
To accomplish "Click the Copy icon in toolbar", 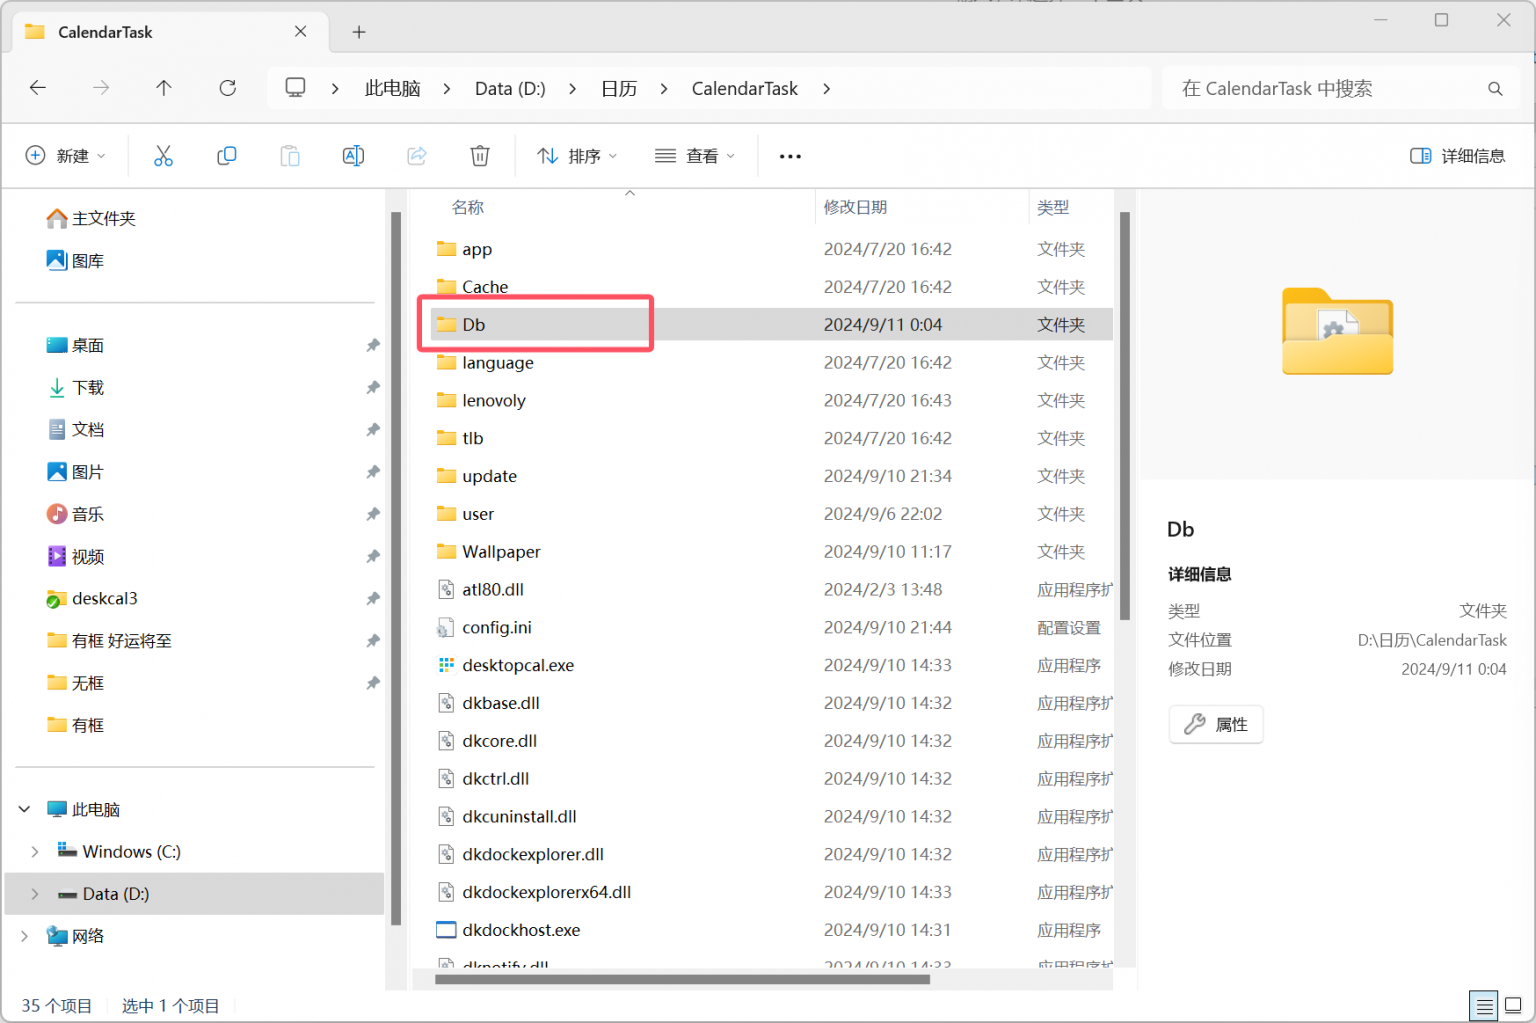I will [x=227, y=156].
